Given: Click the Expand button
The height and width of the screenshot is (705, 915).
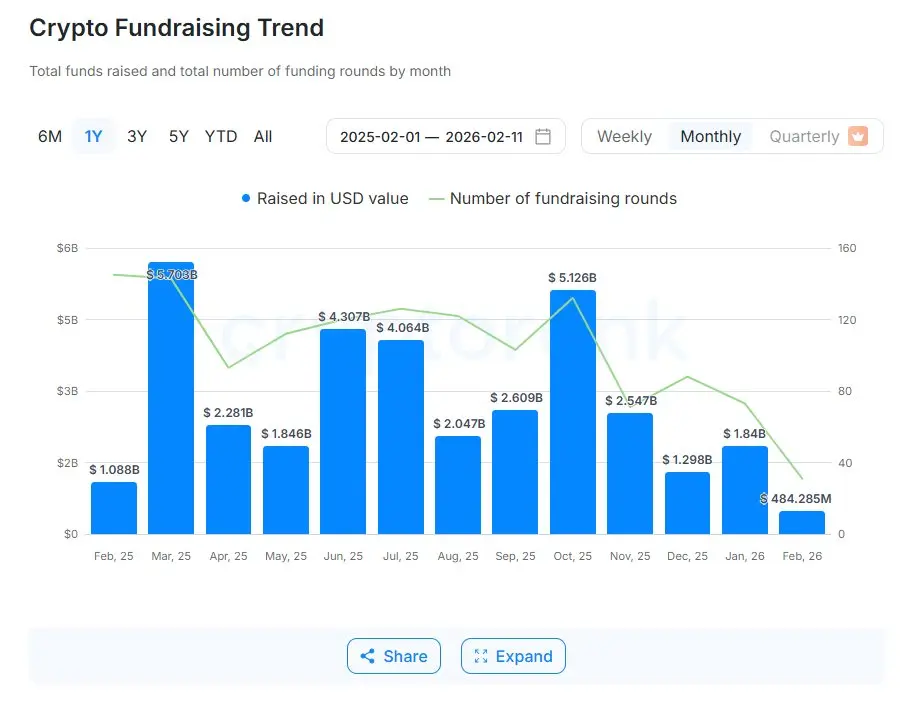Looking at the screenshot, I should 514,656.
